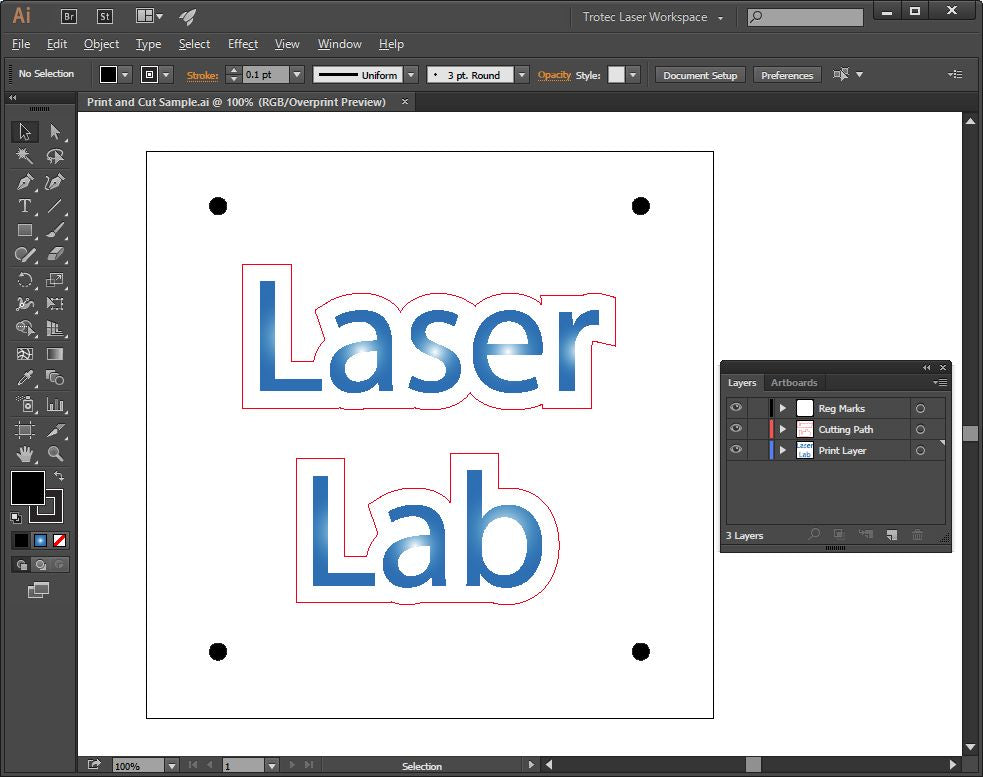Pick the Magic Wand tool

tap(25, 157)
